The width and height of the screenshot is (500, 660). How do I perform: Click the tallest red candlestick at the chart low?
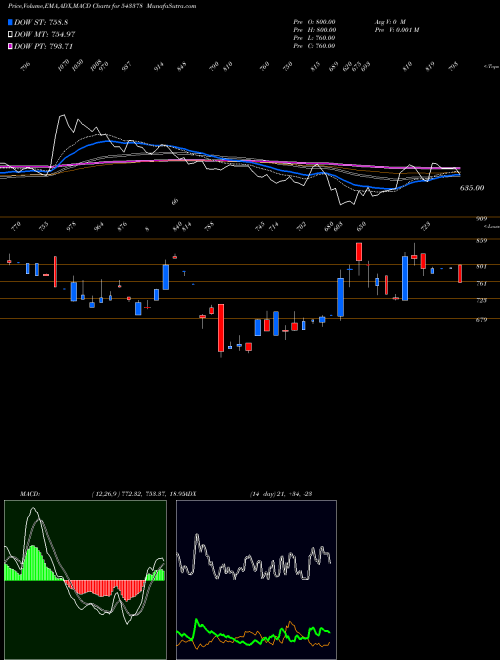coord(221,328)
